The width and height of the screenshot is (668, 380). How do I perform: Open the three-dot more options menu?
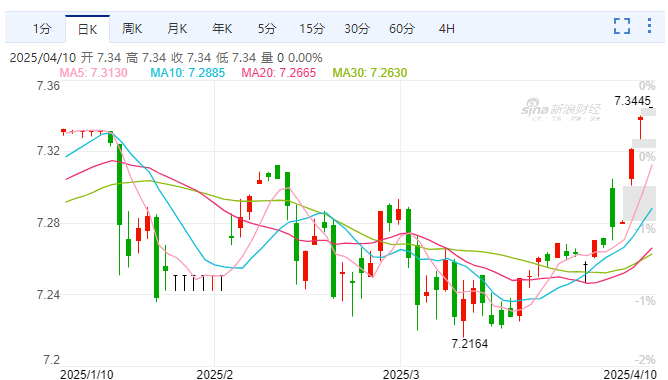click(x=649, y=26)
